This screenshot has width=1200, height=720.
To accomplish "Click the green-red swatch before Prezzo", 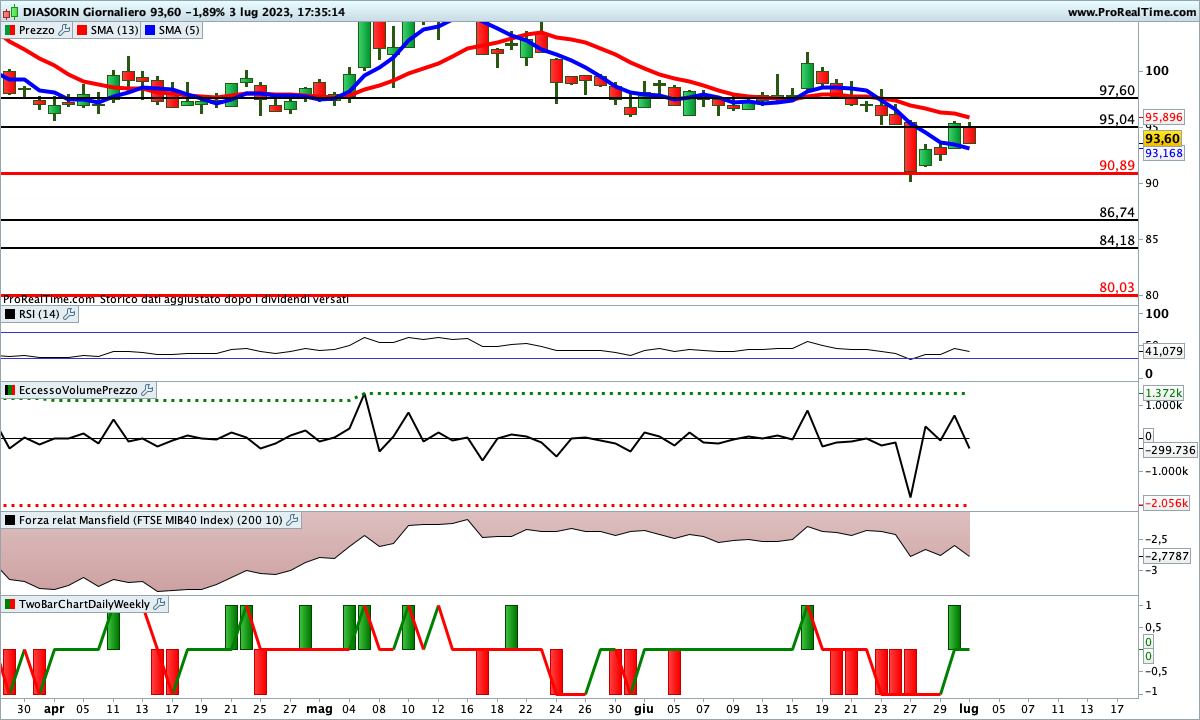I will 10,30.
